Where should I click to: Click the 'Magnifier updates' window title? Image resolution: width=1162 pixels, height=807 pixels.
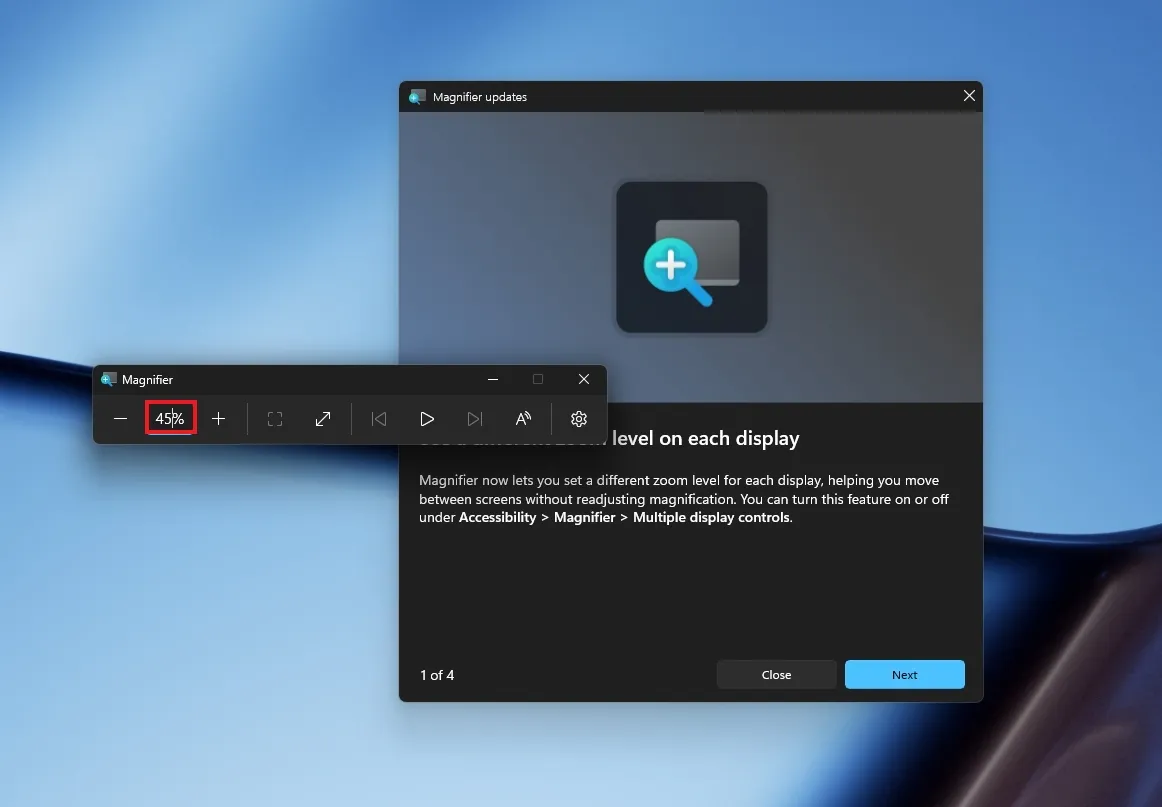pos(479,97)
